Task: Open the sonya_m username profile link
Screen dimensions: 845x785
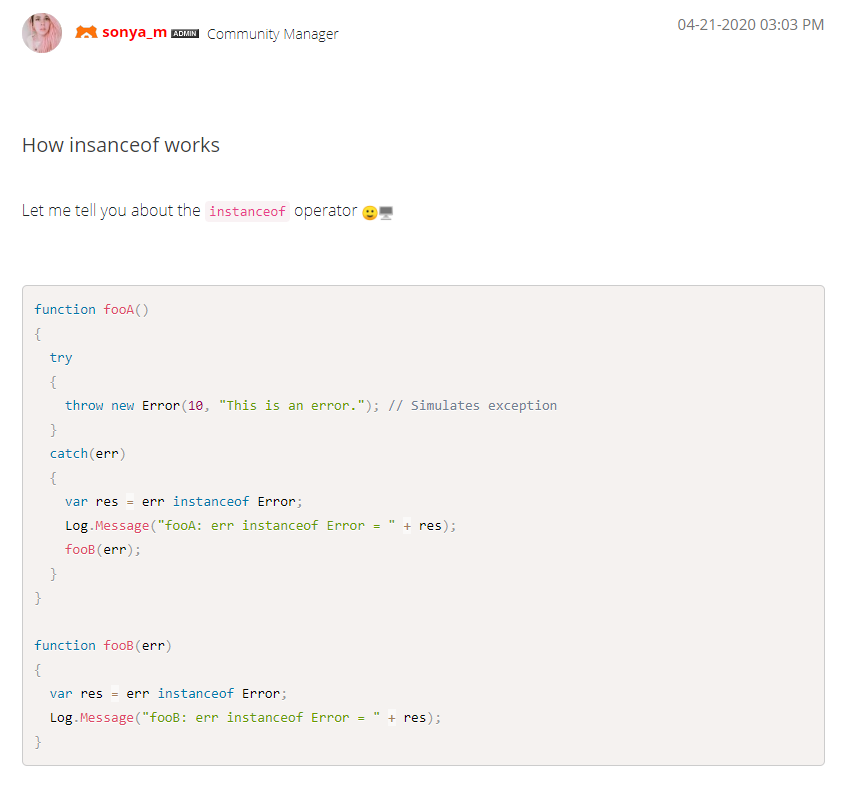Action: tap(134, 33)
